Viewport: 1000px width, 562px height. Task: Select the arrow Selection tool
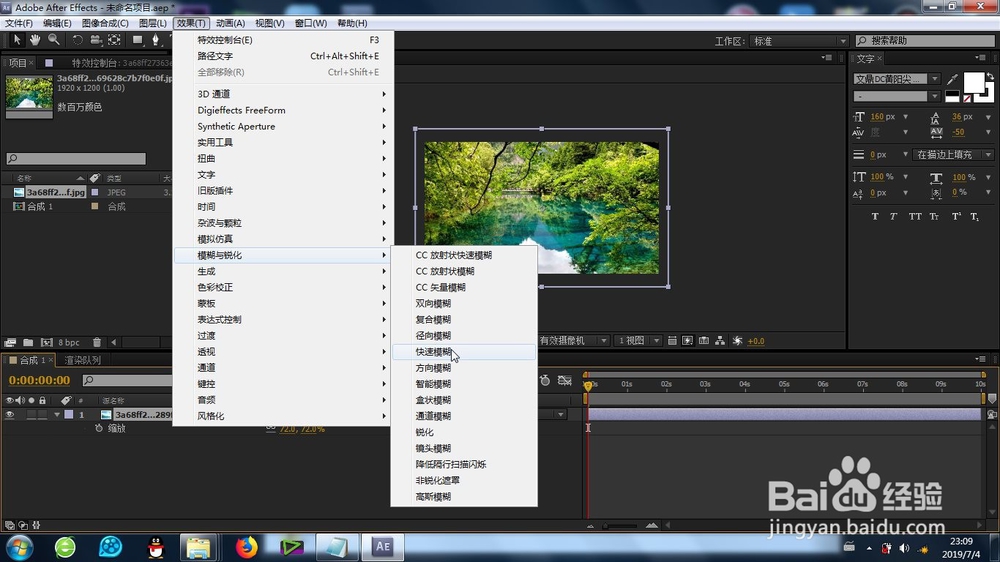pyautogui.click(x=17, y=40)
